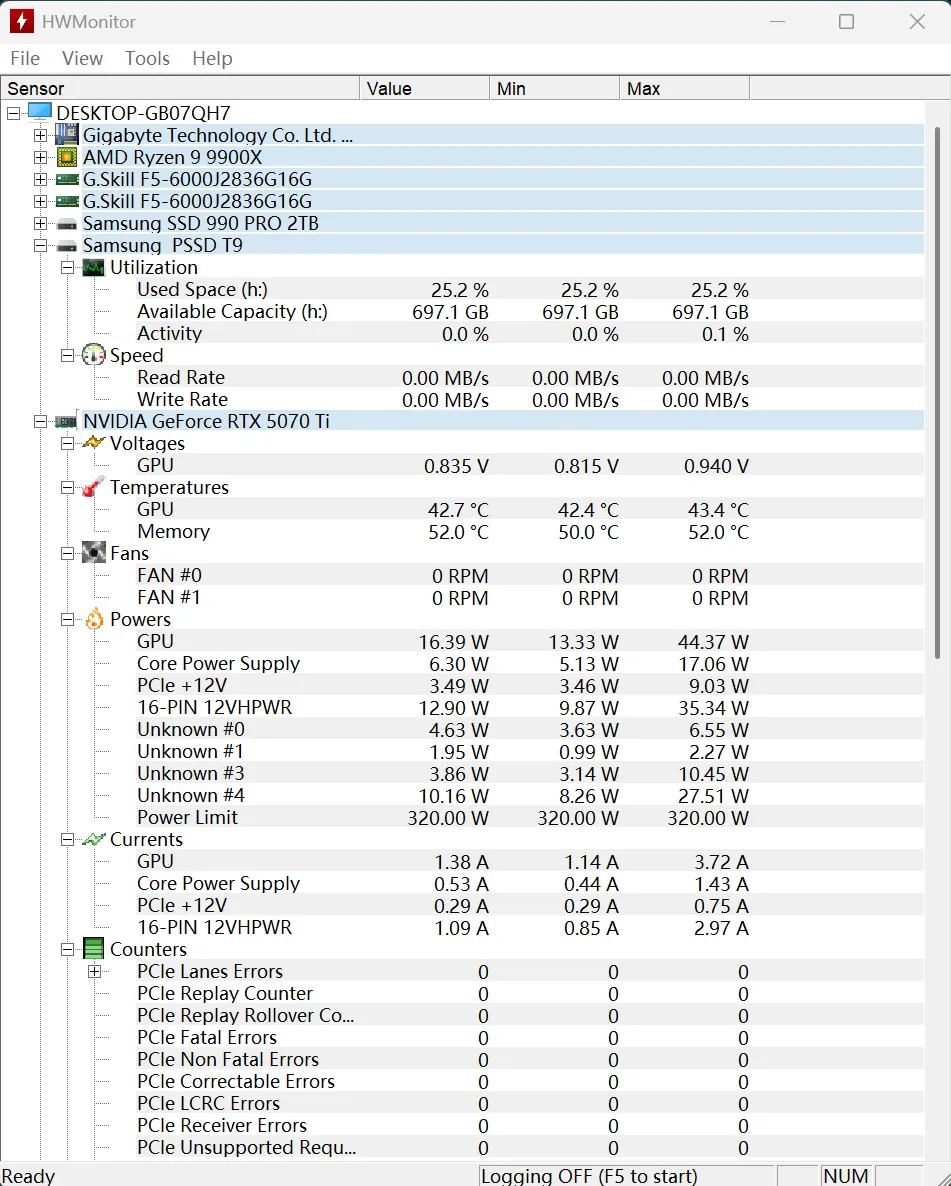Expand the AMD Ryzen 9 9900X node

point(40,157)
